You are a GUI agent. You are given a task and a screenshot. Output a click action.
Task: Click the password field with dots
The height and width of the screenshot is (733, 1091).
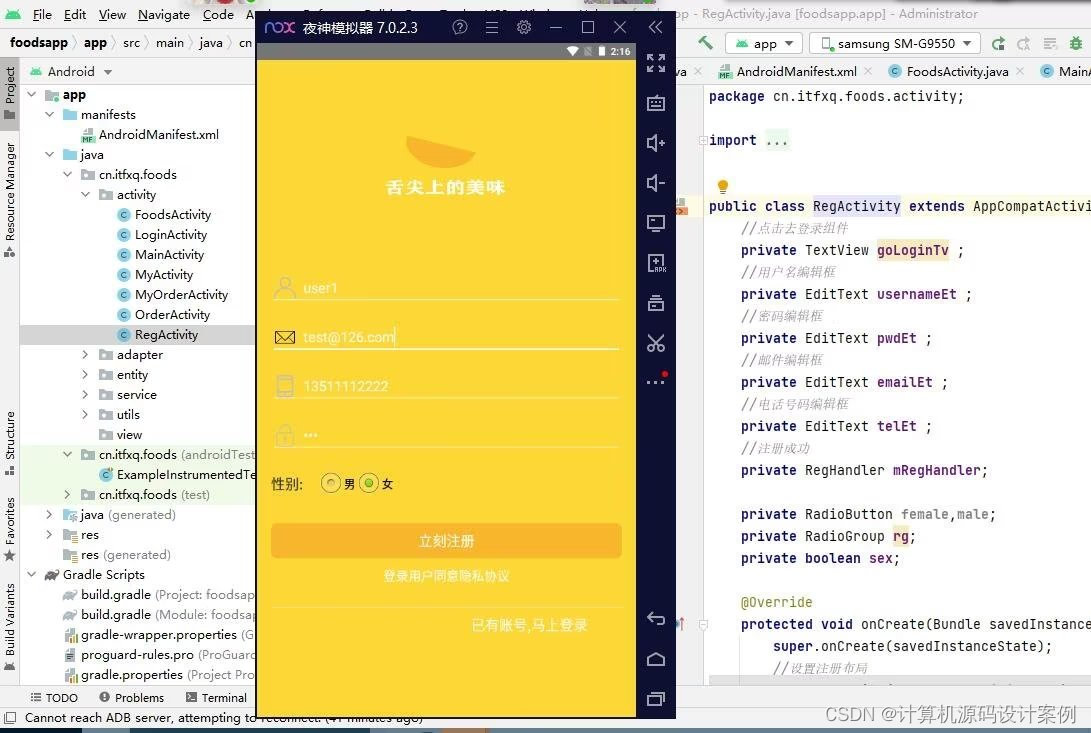tap(446, 435)
